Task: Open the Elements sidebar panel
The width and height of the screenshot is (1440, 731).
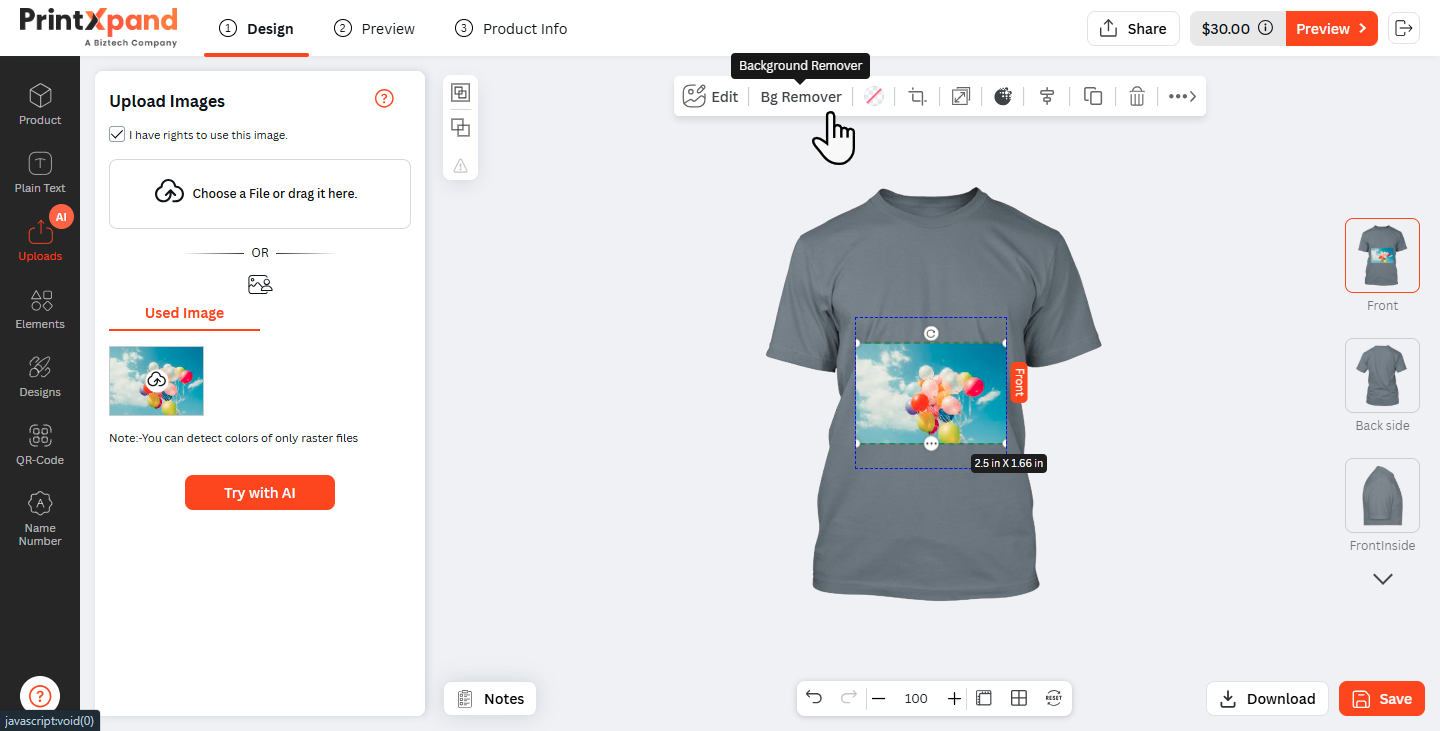Action: tap(40, 308)
